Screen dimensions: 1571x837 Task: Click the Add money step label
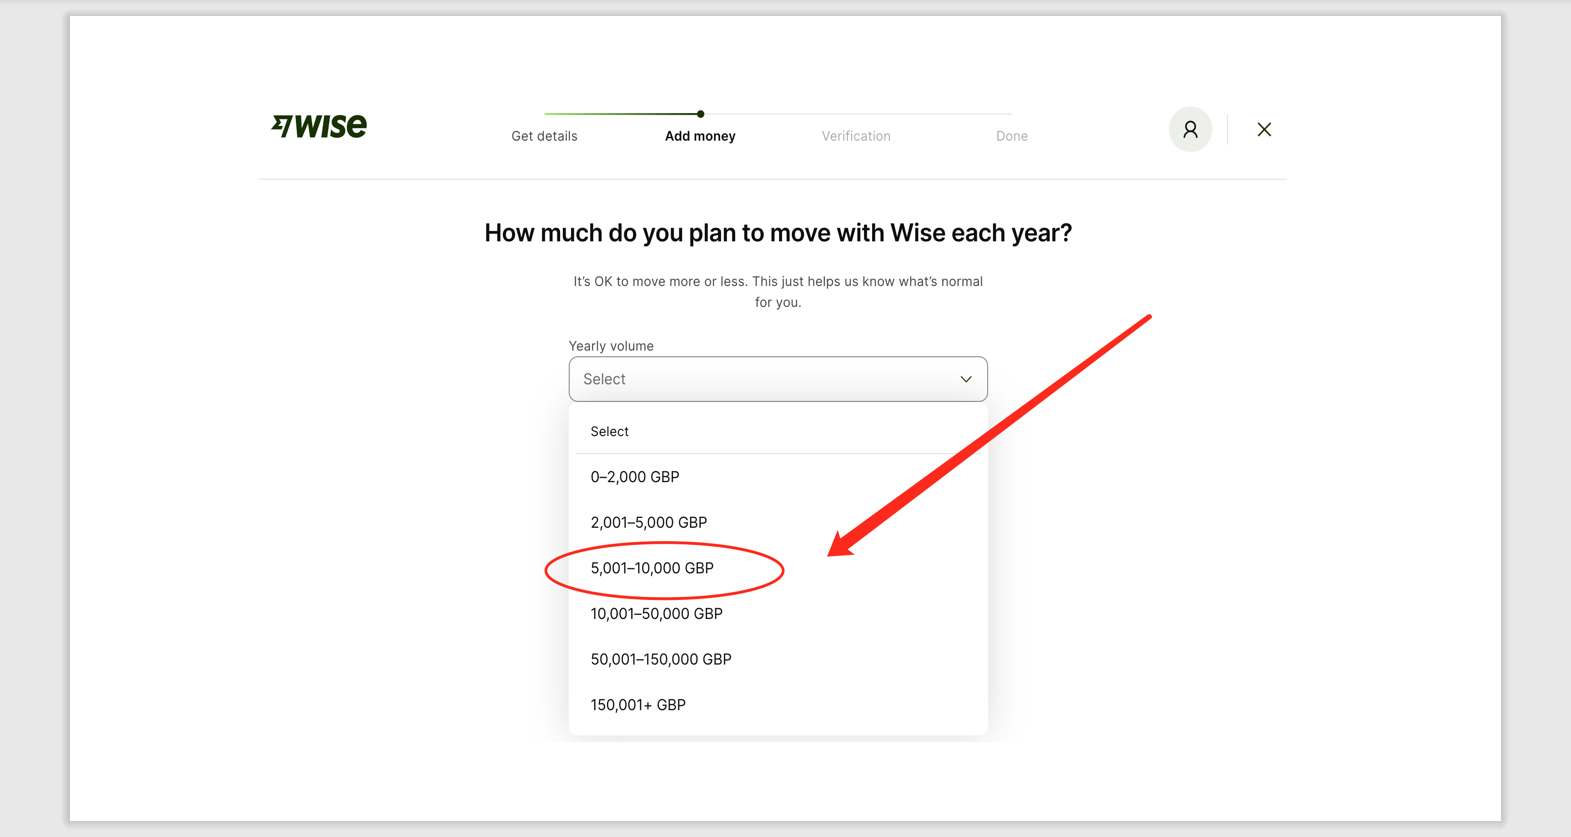700,136
